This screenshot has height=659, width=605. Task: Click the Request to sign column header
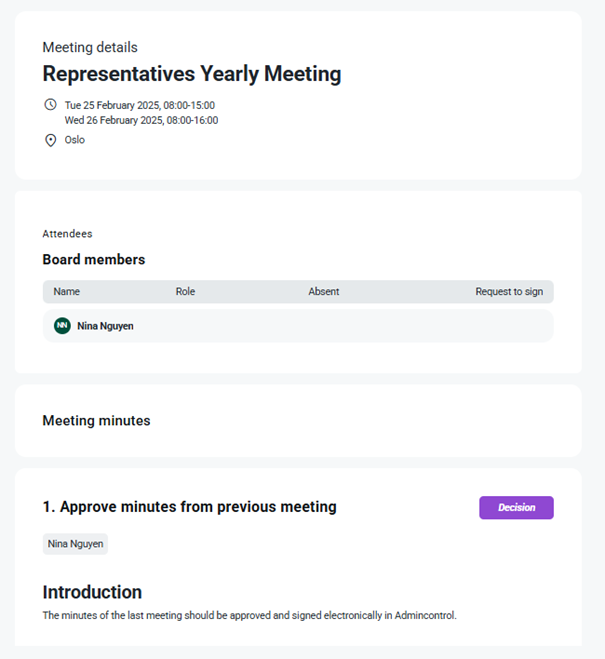click(x=509, y=292)
